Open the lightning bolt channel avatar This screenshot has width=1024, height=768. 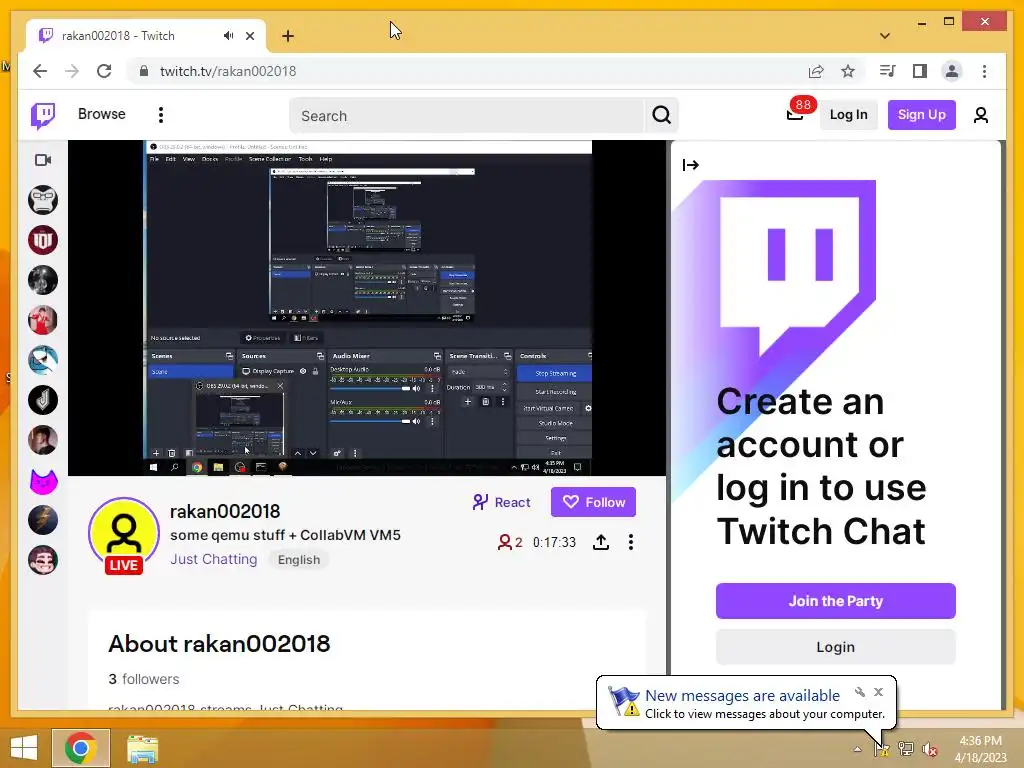click(x=43, y=520)
